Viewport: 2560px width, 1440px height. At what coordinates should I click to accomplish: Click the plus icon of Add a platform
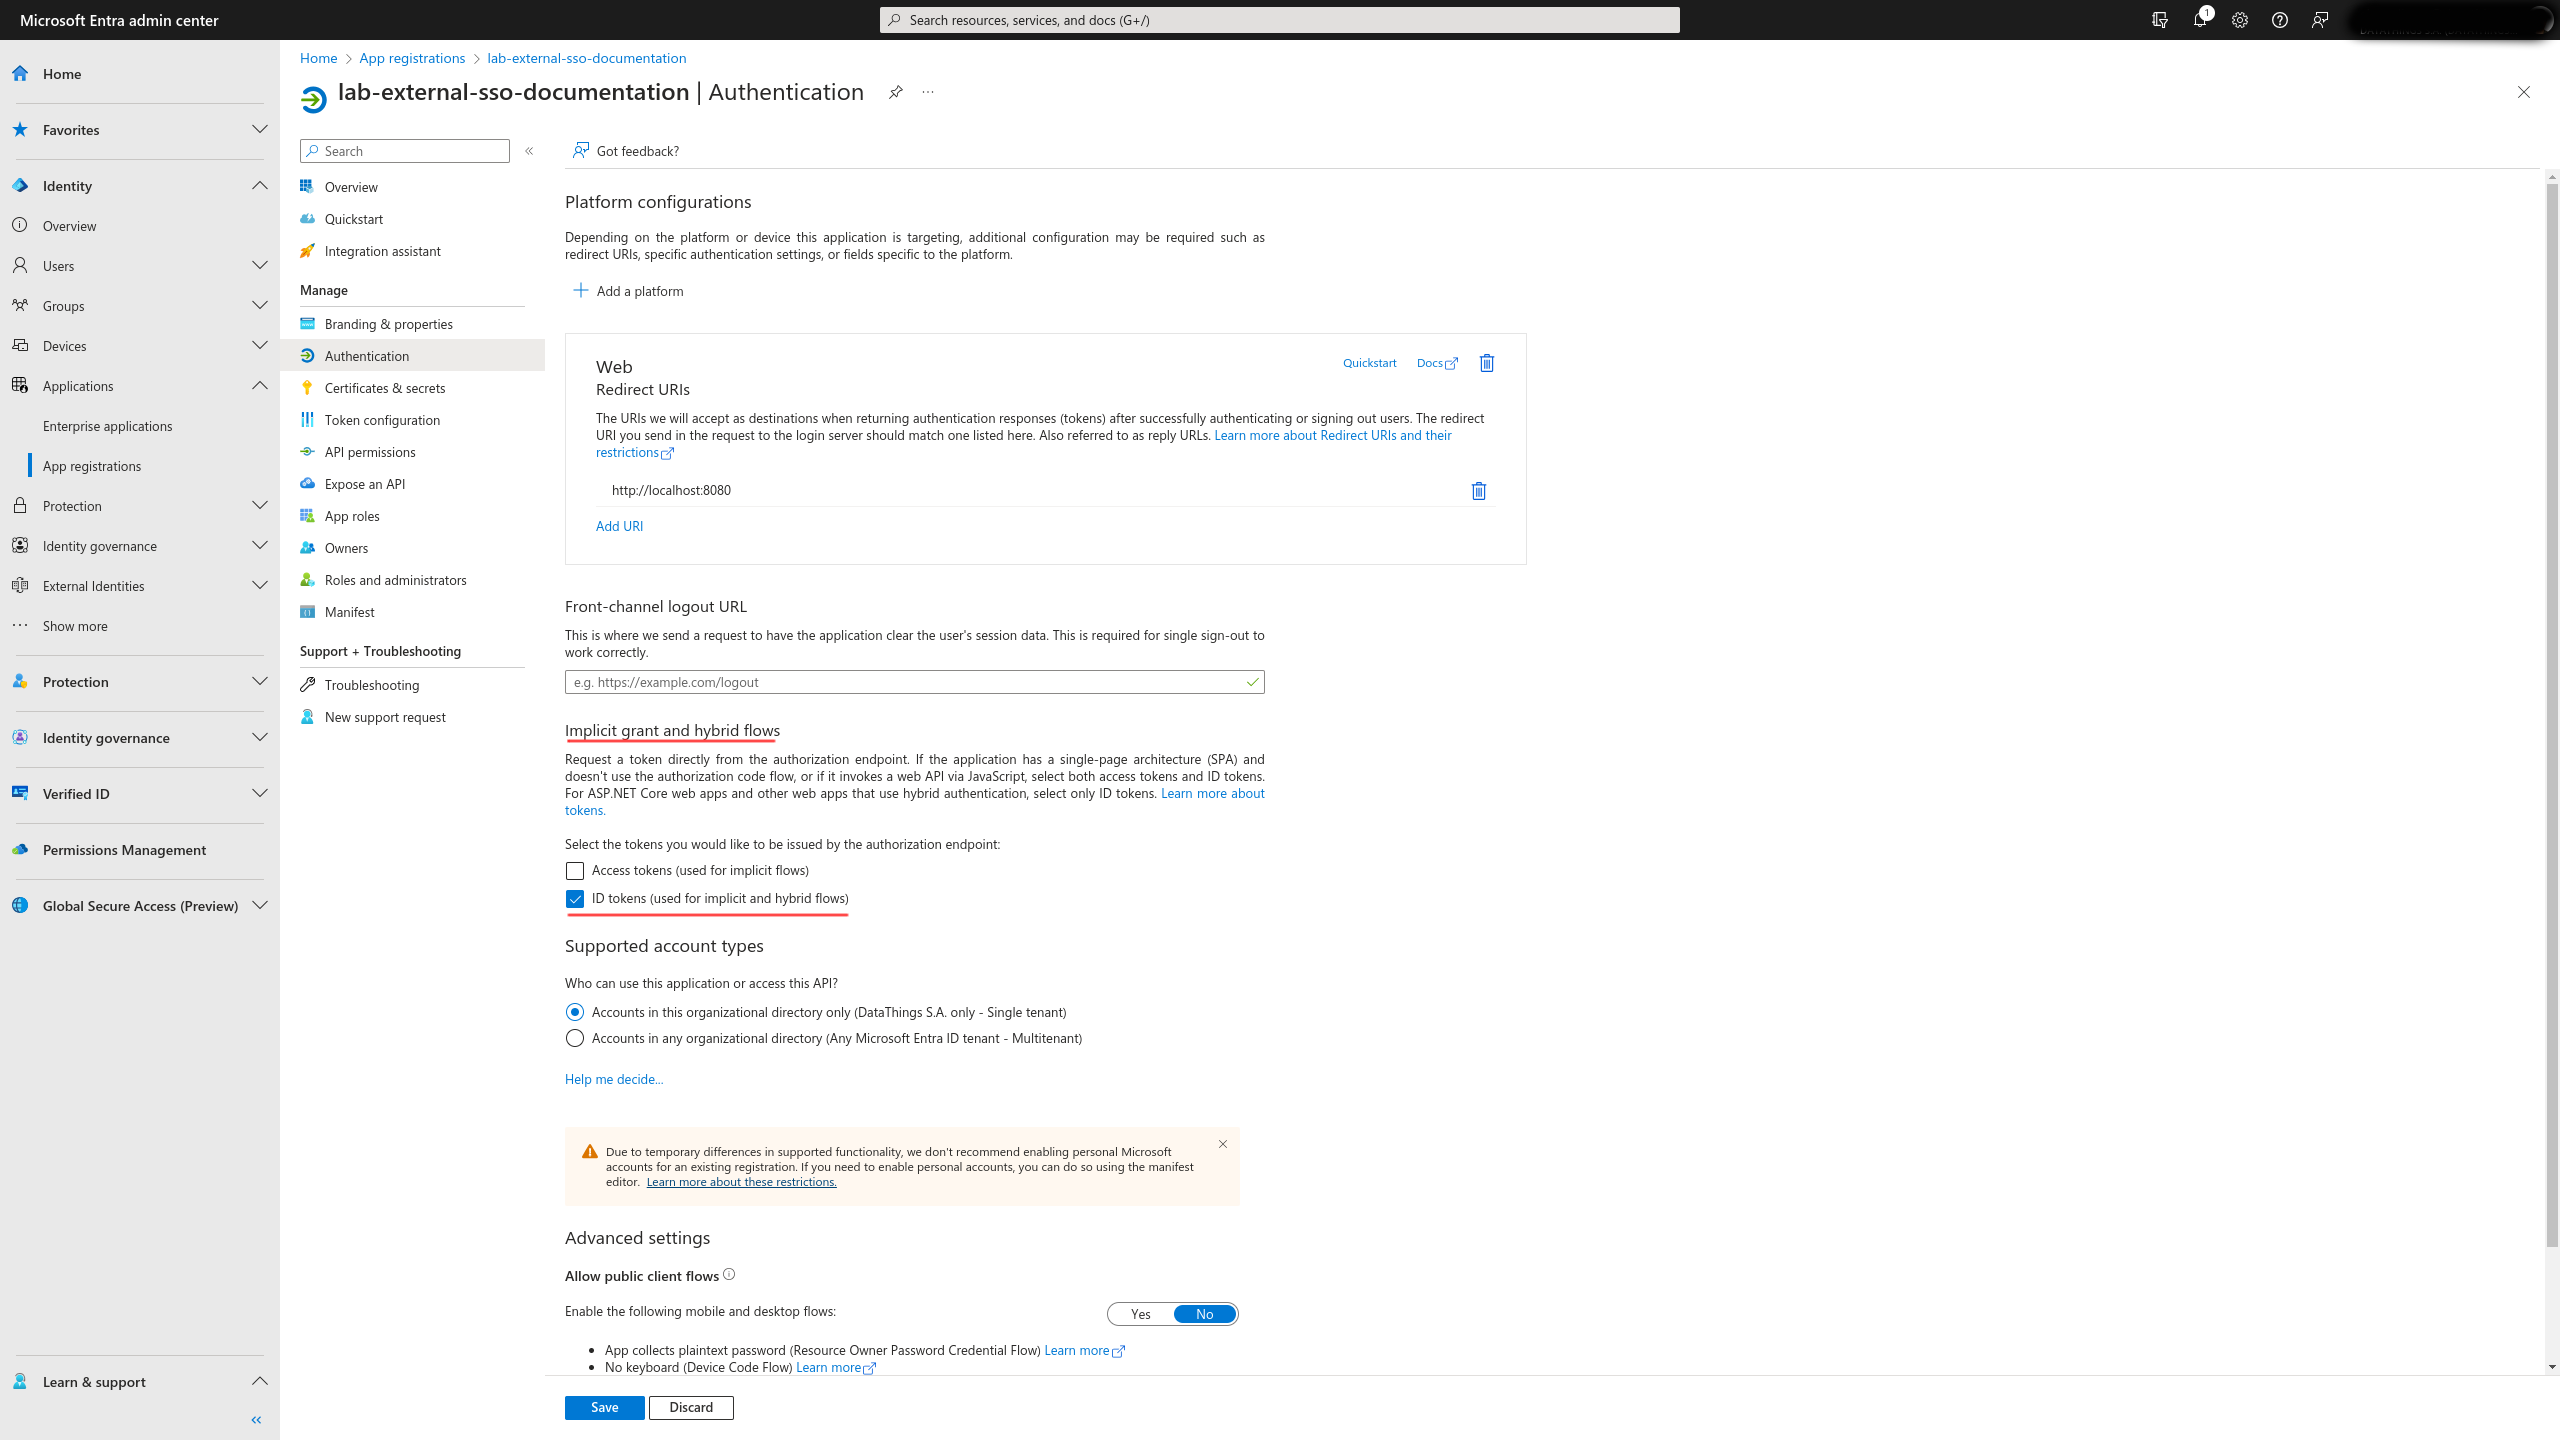coord(580,290)
